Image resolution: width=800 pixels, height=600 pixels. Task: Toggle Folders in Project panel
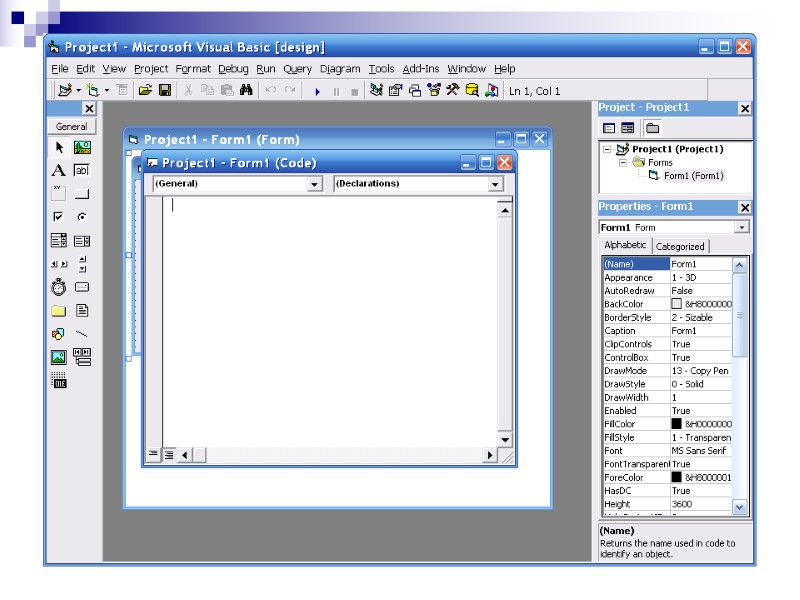pyautogui.click(x=653, y=128)
